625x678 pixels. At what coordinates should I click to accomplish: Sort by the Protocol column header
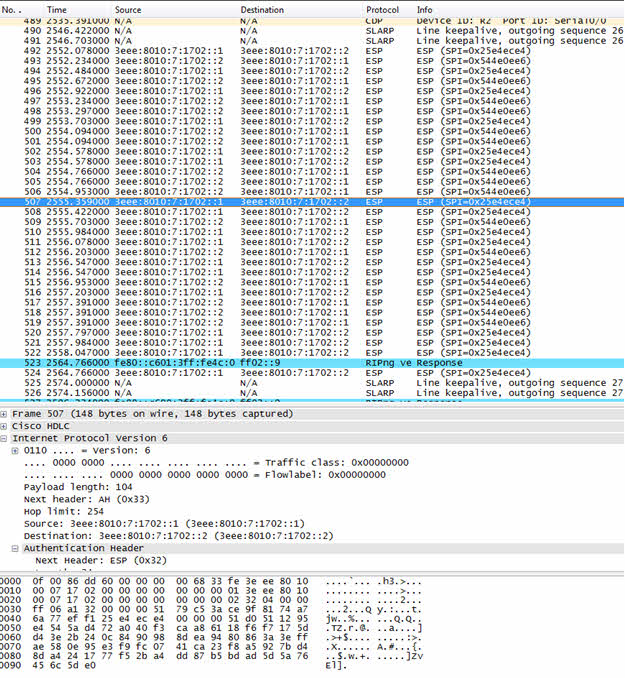[x=382, y=10]
